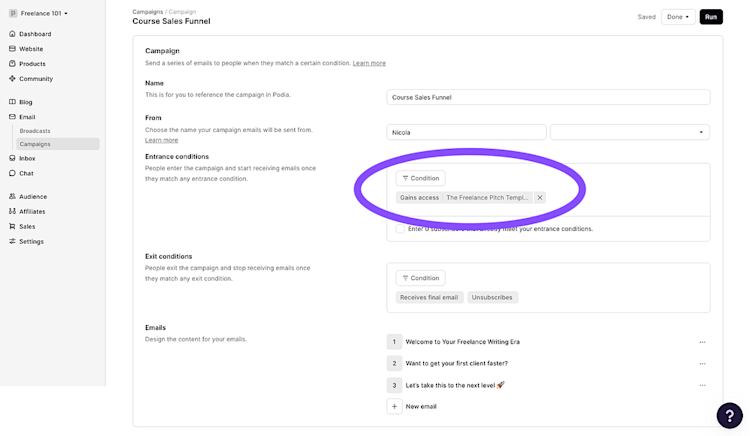Go to Settings in the sidebar
Image resolution: width=750 pixels, height=436 pixels.
pyautogui.click(x=31, y=241)
